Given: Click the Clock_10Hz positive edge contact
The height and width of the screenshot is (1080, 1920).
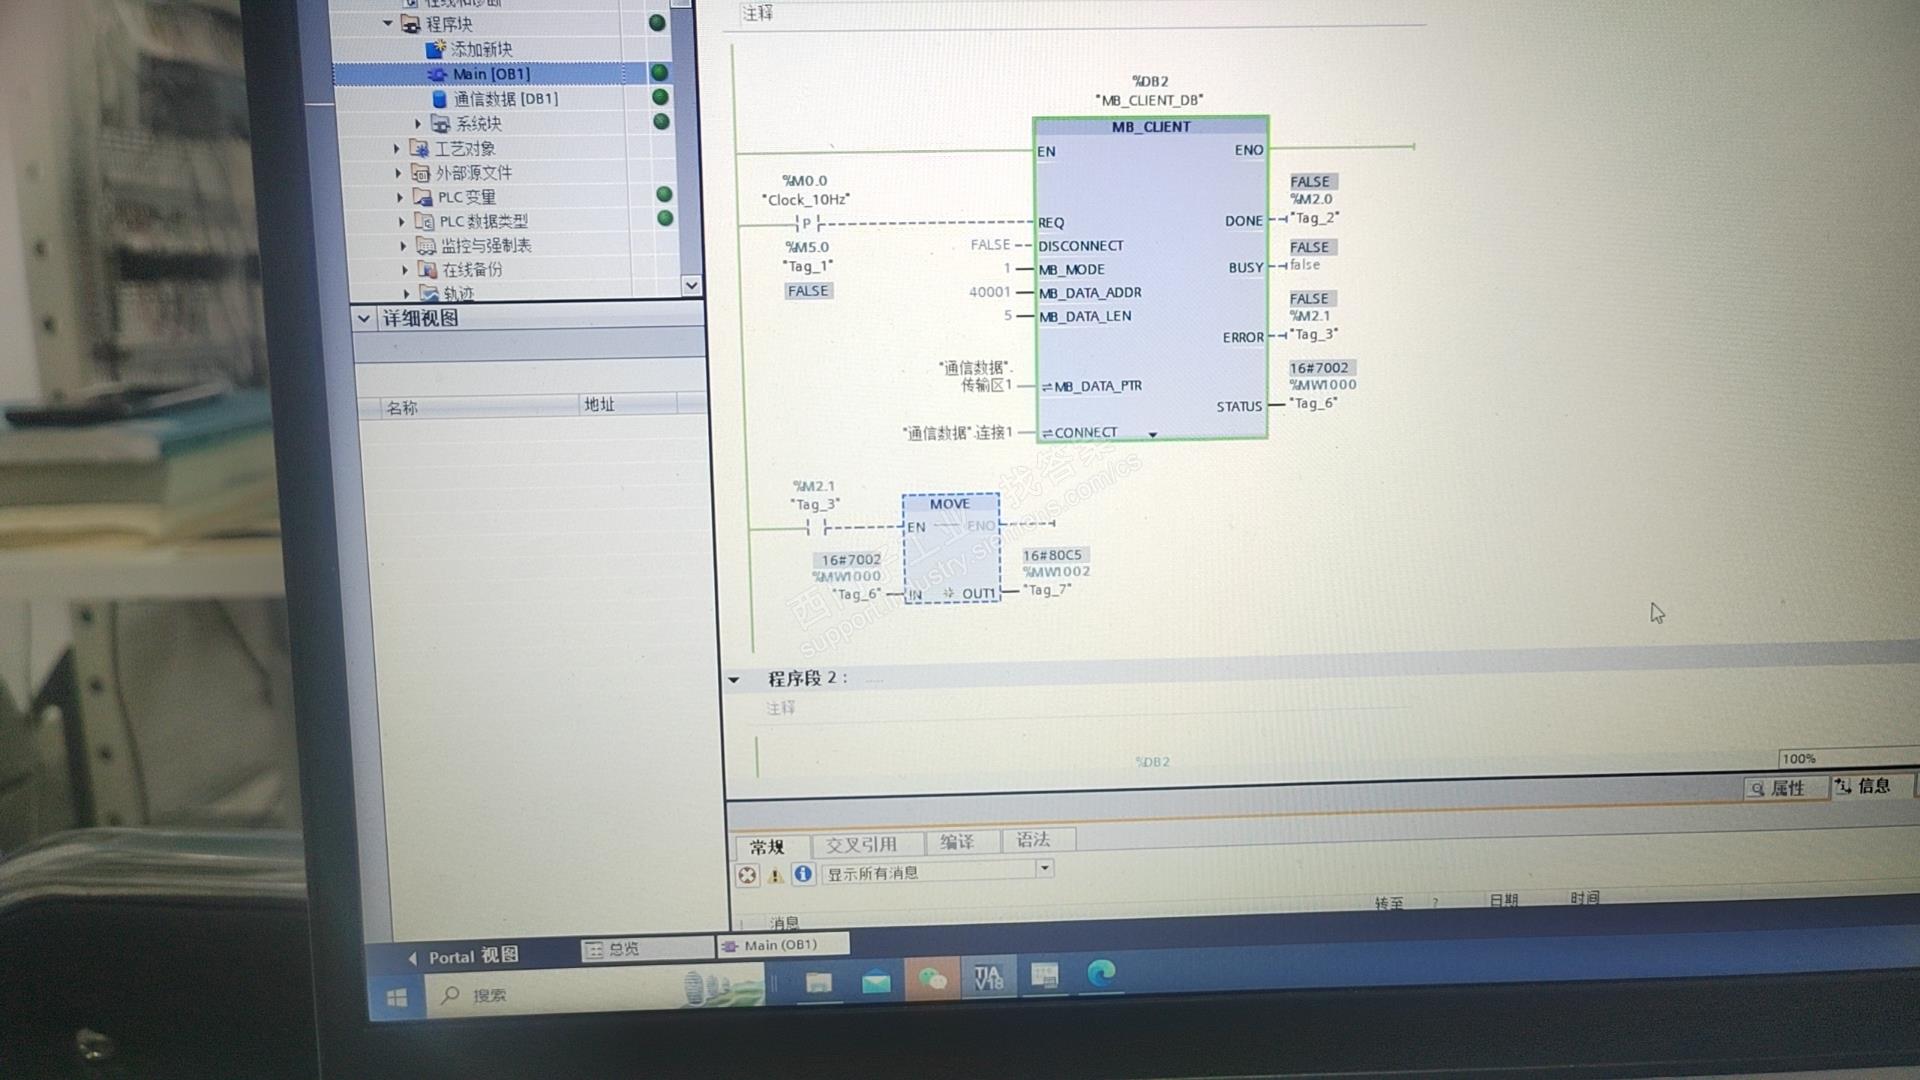Looking at the screenshot, I should click(807, 223).
